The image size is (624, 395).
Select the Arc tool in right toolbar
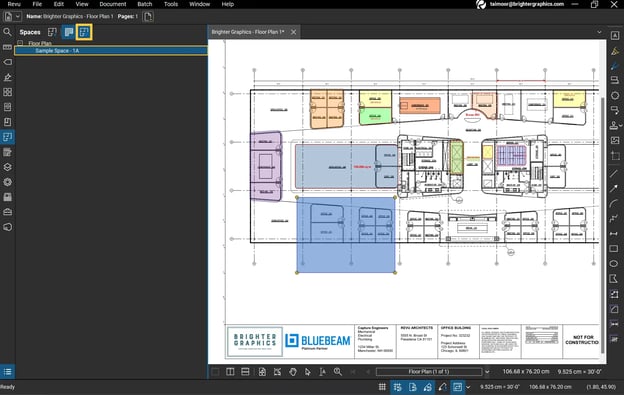[614, 204]
